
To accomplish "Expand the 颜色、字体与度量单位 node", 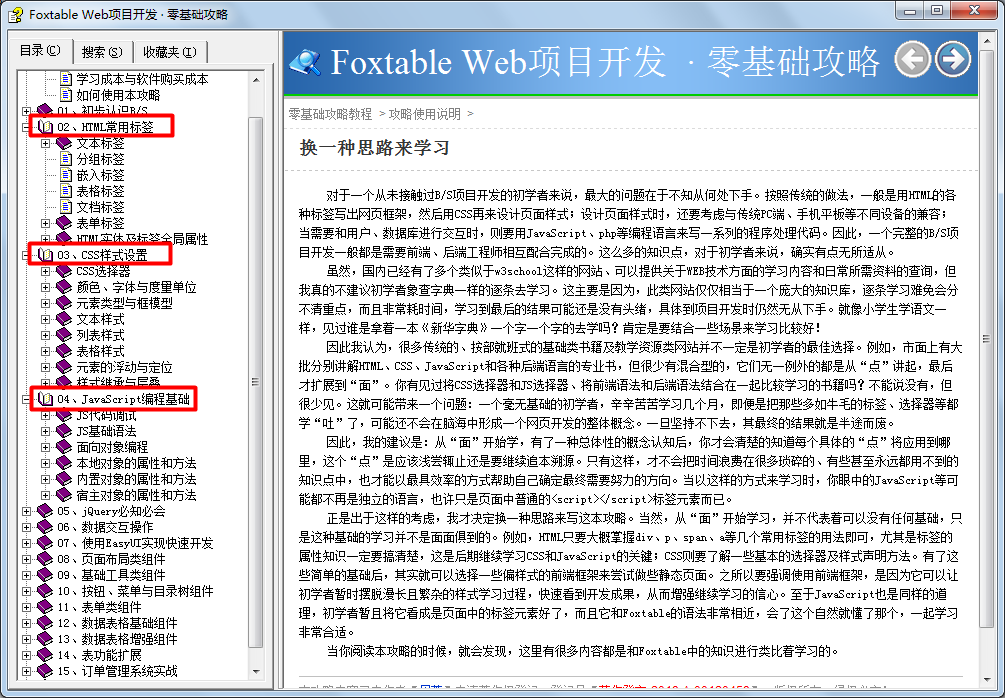I will [x=46, y=287].
